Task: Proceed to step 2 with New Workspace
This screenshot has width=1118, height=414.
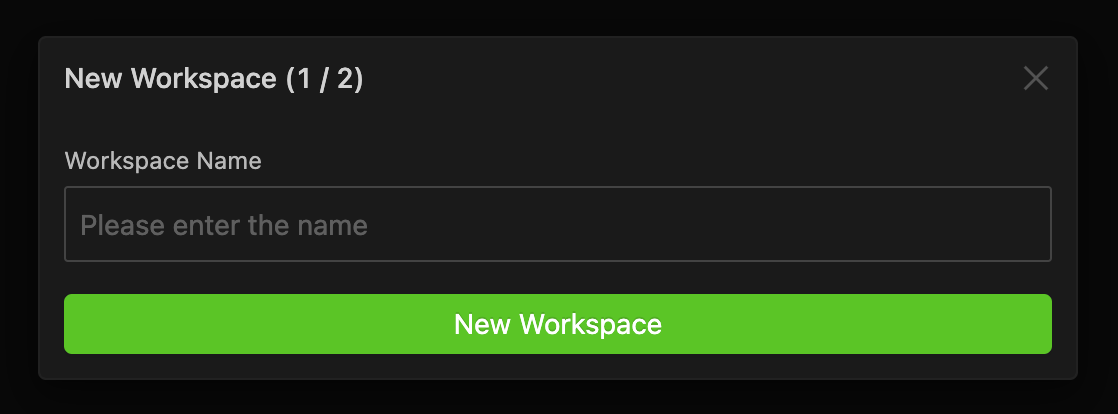Action: (x=557, y=324)
